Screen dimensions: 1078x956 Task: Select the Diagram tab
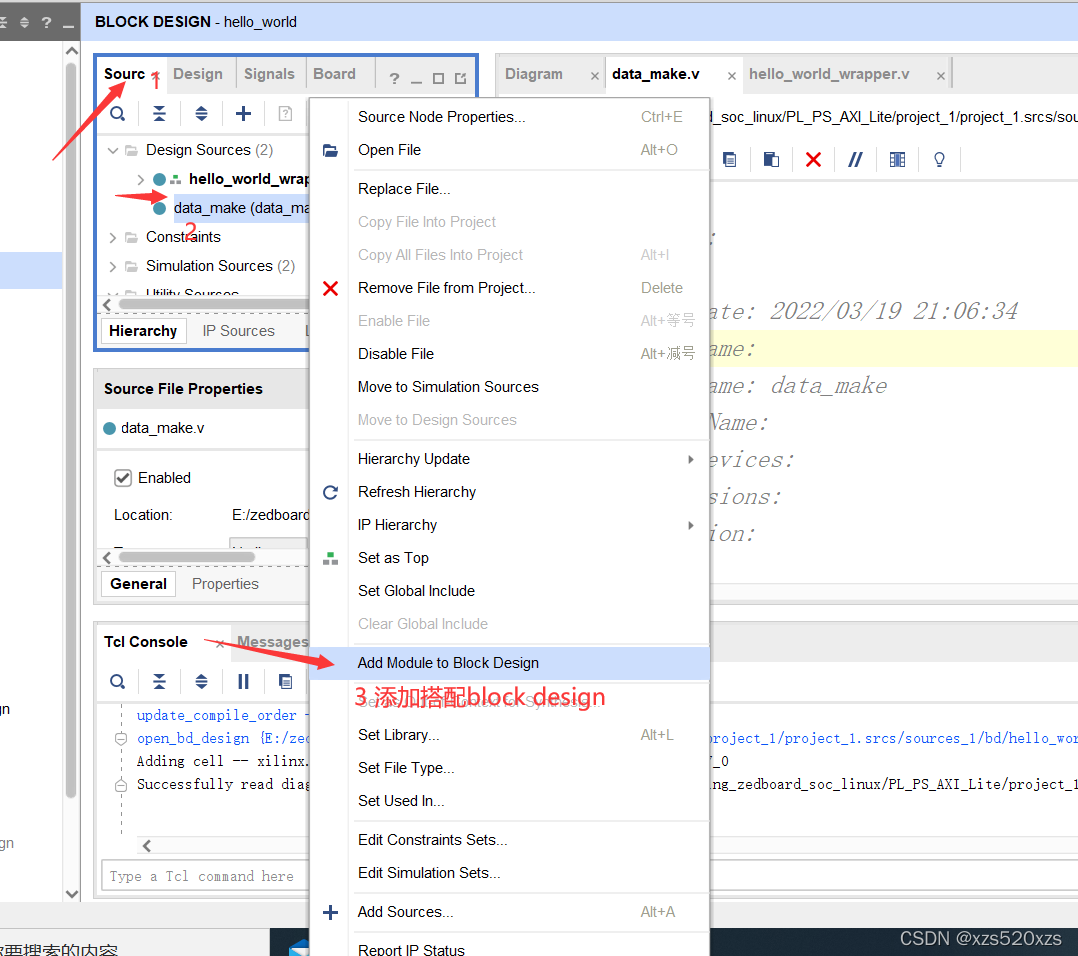click(534, 74)
